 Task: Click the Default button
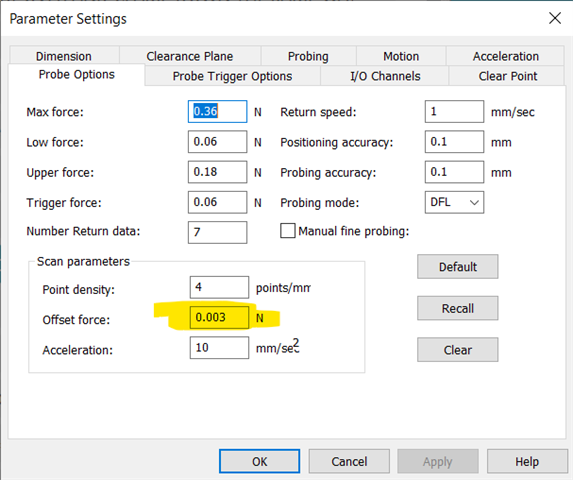click(x=458, y=267)
